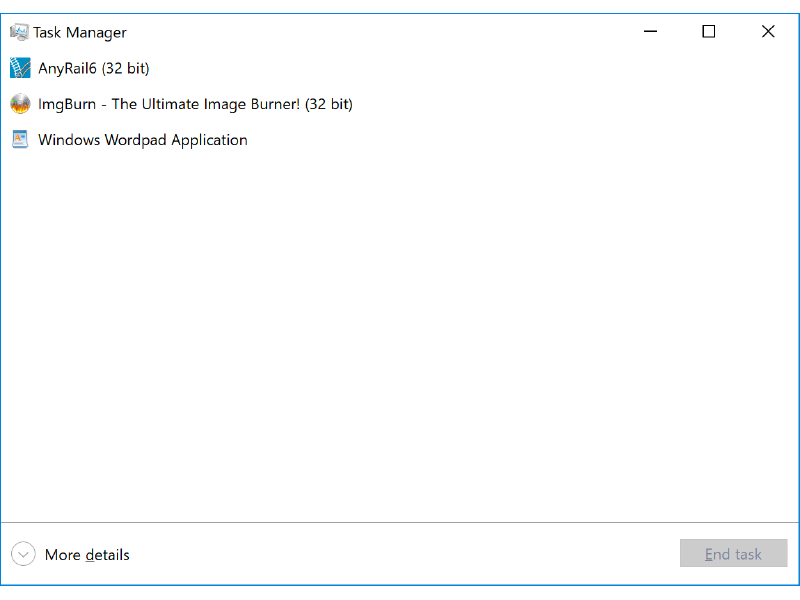
Task: Open More details view
Action: pyautogui.click(x=87, y=554)
